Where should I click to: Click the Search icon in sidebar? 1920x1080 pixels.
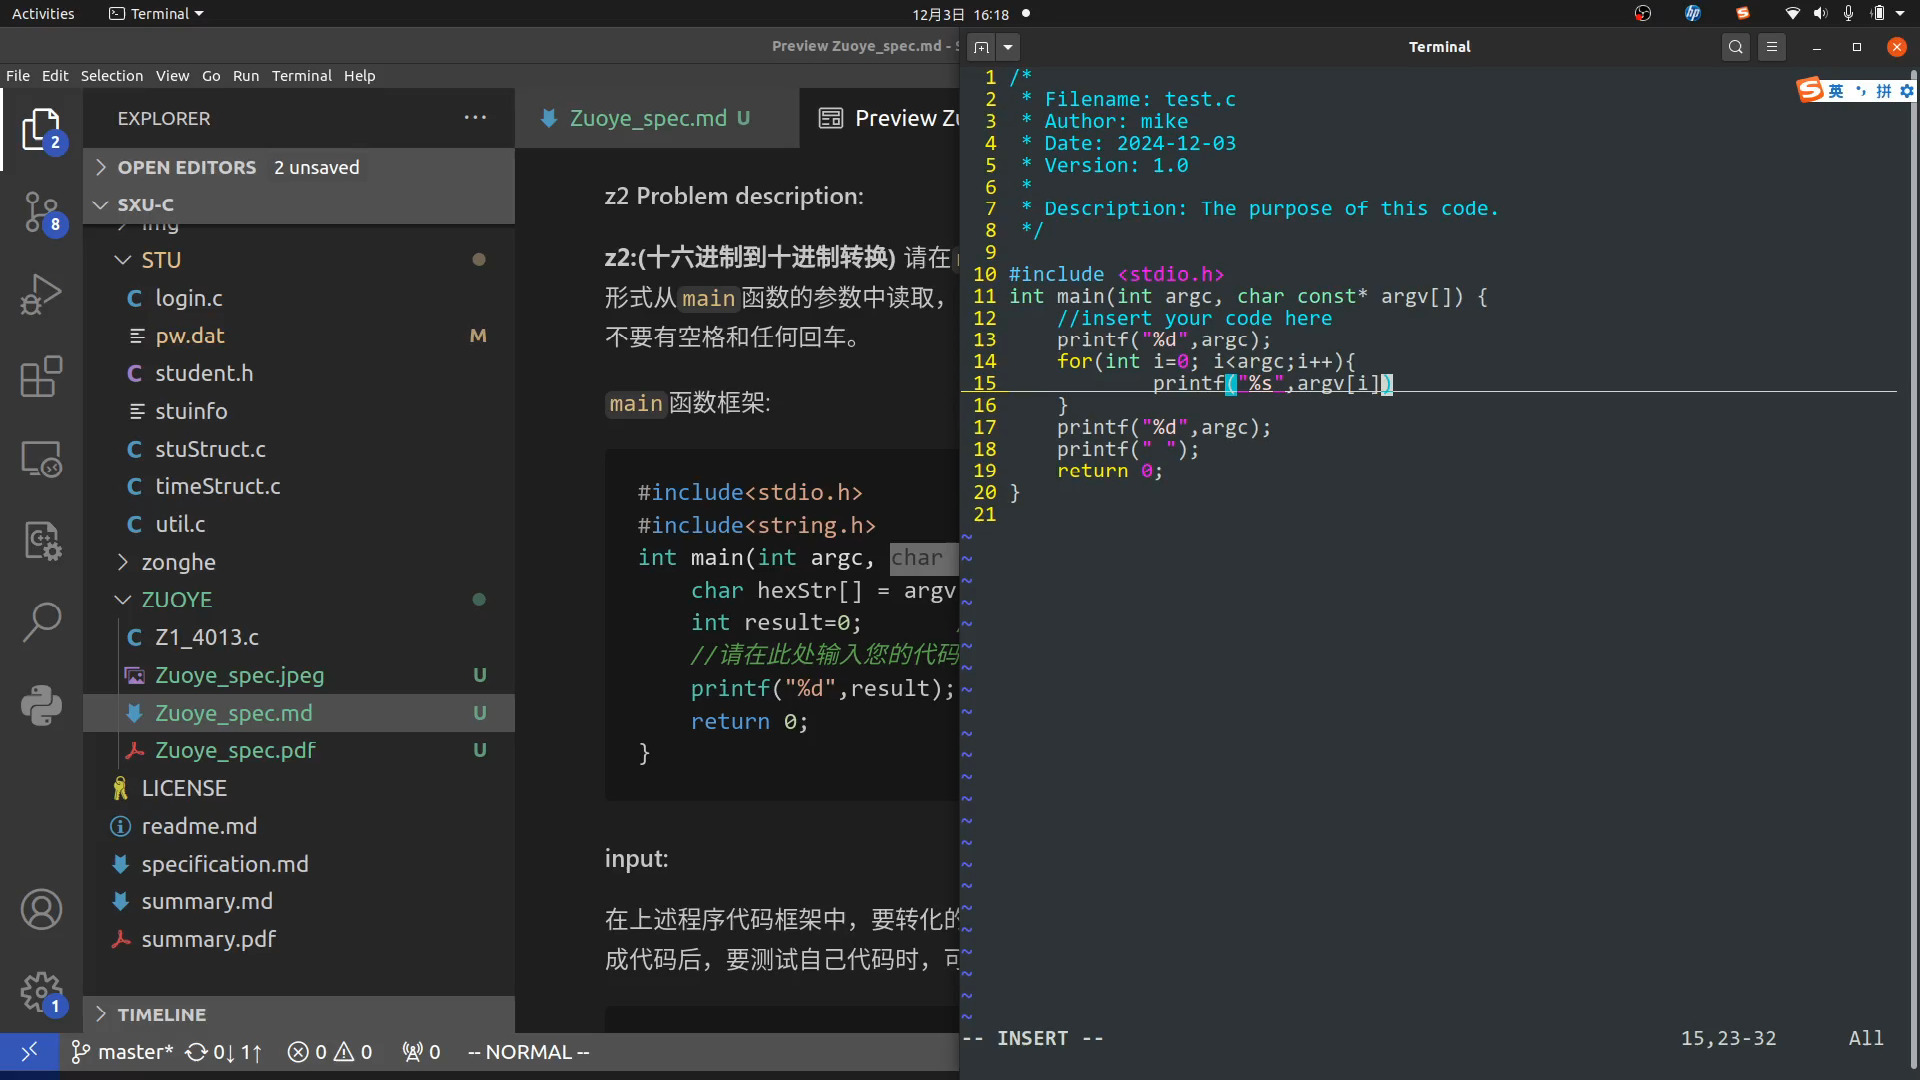click(40, 618)
